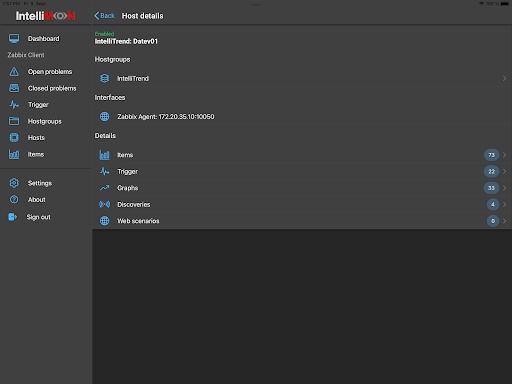Click the Hostgroups folder icon in sidebar
This screenshot has width=512, height=384.
pyautogui.click(x=14, y=121)
